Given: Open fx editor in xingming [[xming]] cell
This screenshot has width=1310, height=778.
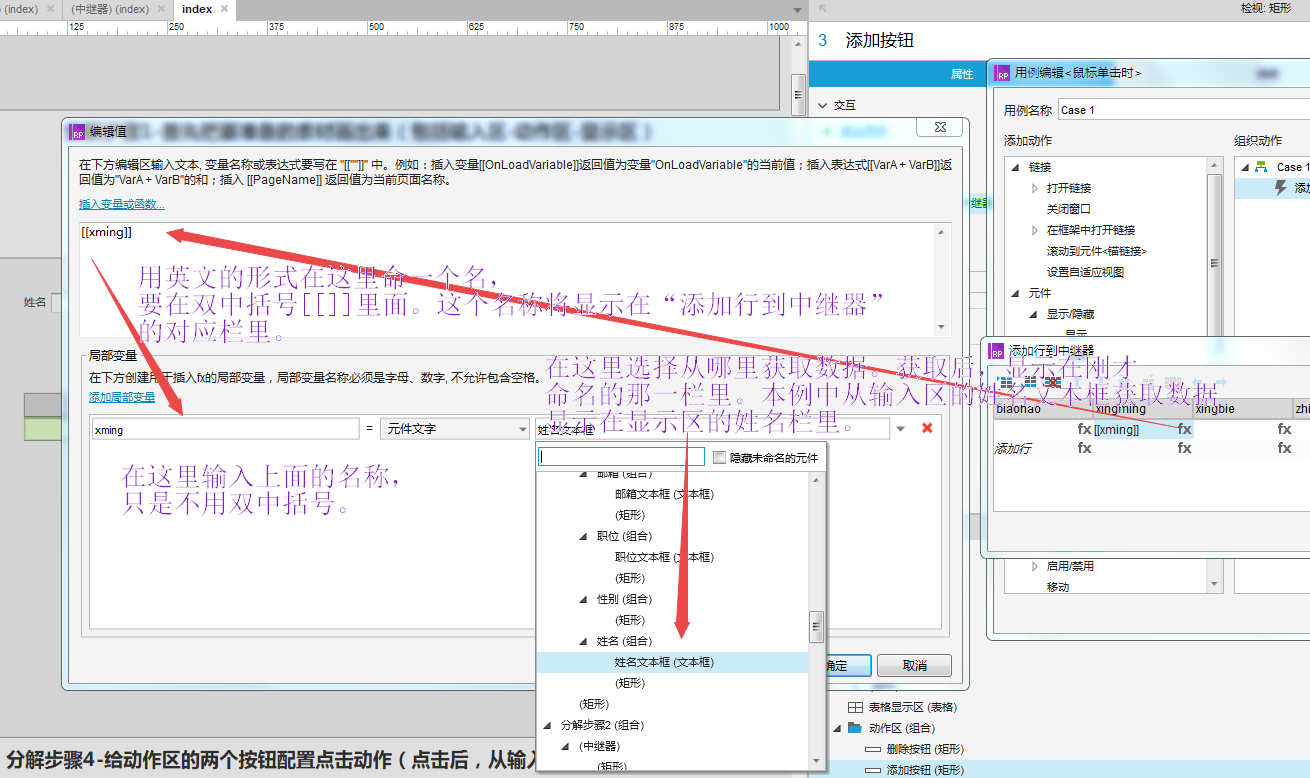Looking at the screenshot, I should 1184,429.
